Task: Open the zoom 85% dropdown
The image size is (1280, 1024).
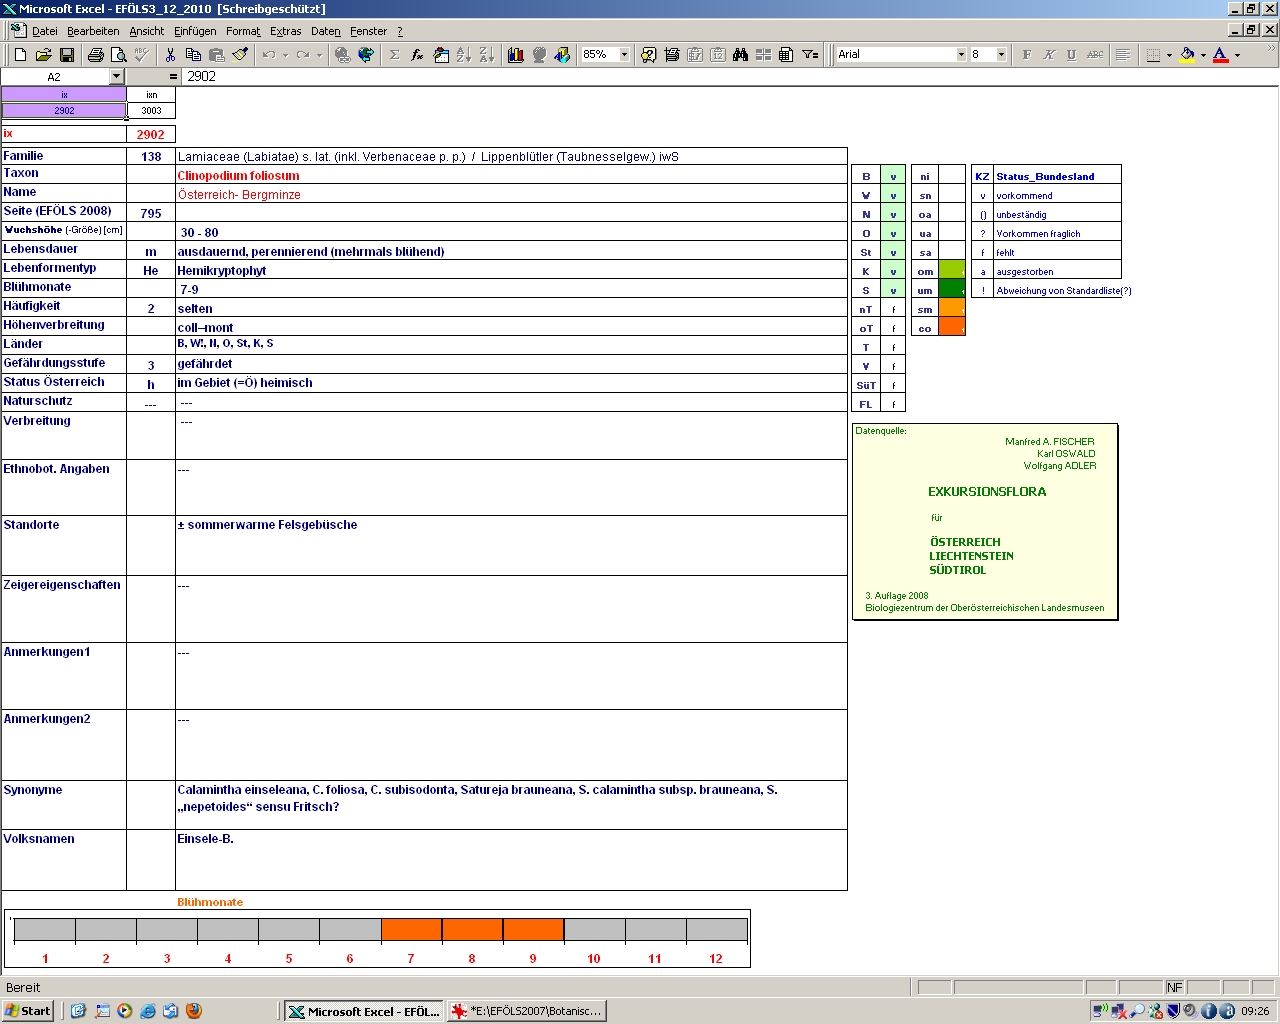Action: pyautogui.click(x=624, y=55)
